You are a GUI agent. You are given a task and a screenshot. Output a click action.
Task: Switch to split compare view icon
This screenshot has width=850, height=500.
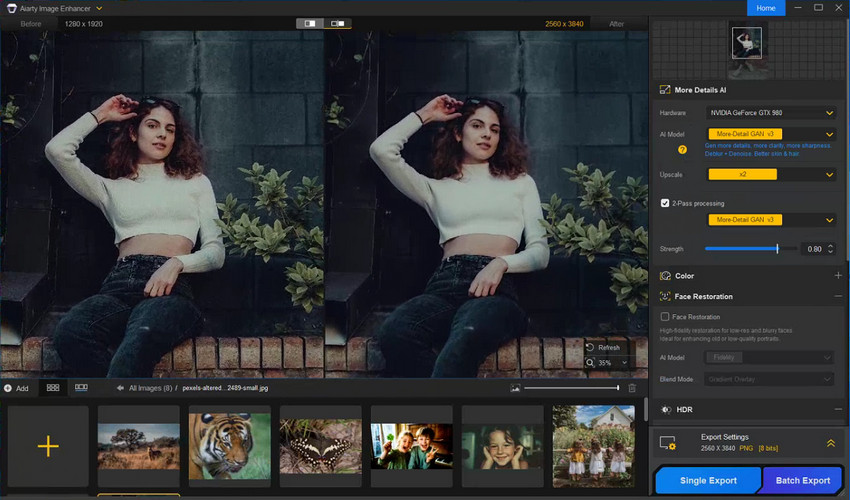pos(310,23)
